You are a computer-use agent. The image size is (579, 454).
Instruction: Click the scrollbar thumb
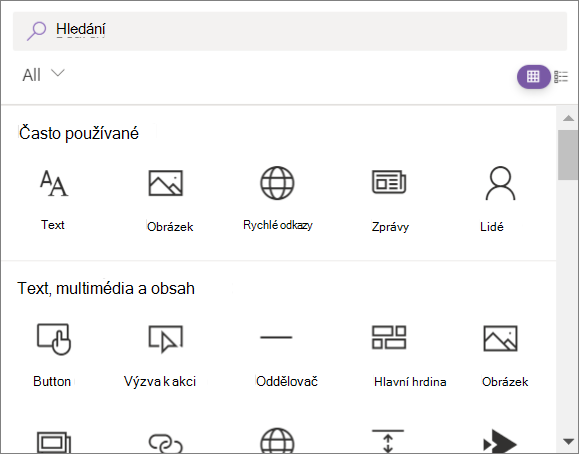pyautogui.click(x=568, y=155)
